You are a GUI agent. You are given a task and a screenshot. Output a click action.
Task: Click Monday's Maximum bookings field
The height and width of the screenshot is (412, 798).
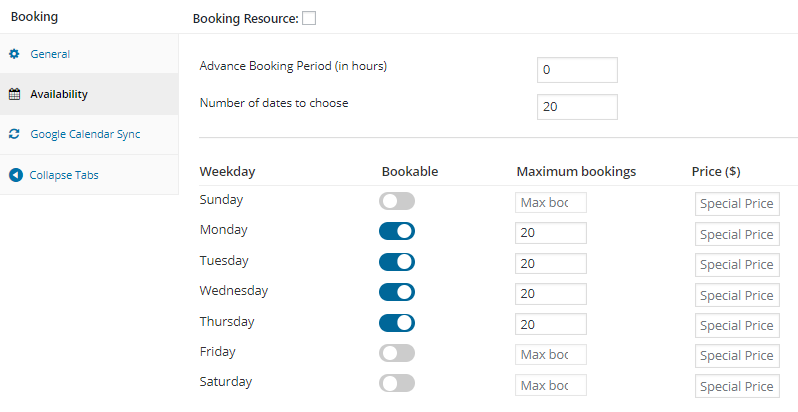click(550, 234)
